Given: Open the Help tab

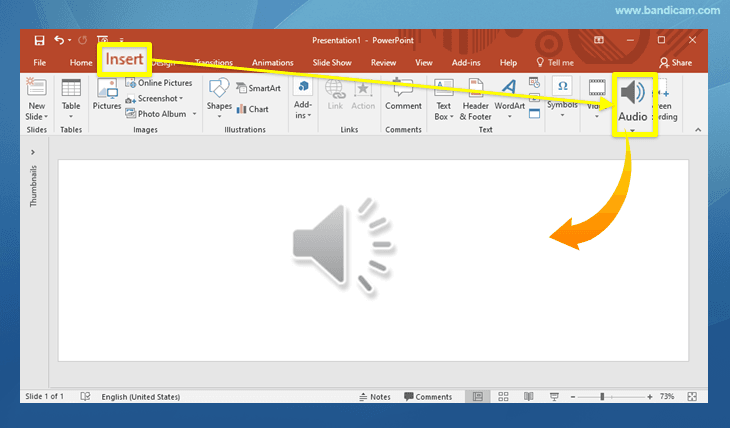Looking at the screenshot, I should [x=508, y=62].
